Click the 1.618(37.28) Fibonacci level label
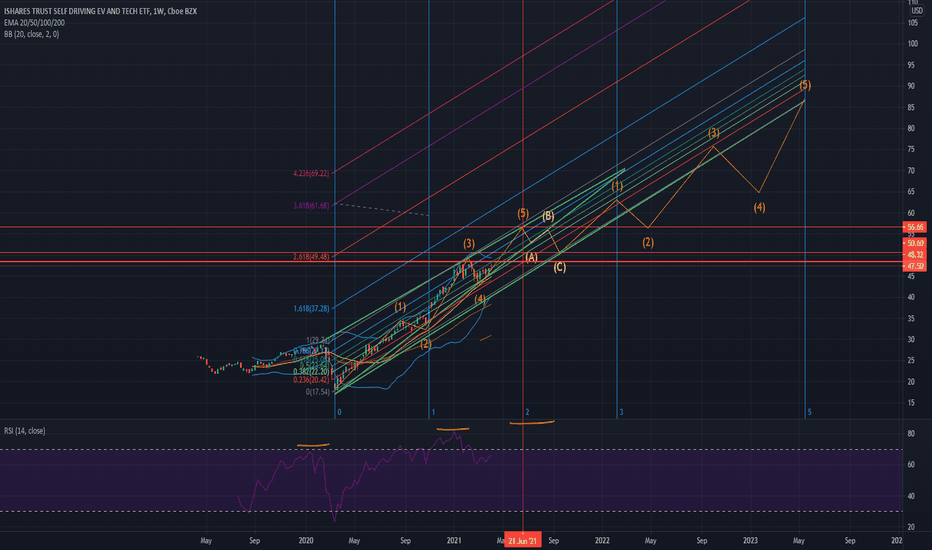This screenshot has width=932, height=550. coord(311,309)
